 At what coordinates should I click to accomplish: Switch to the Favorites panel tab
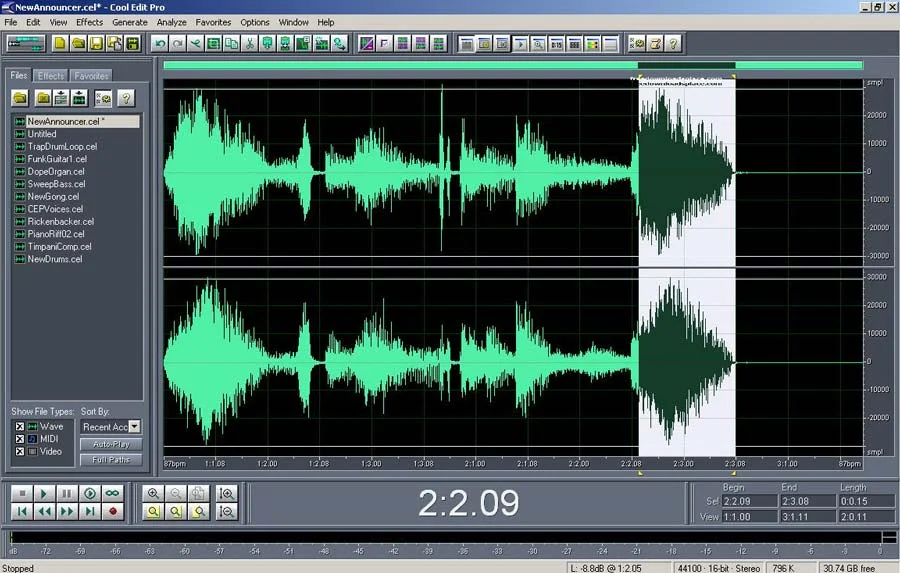[x=91, y=76]
